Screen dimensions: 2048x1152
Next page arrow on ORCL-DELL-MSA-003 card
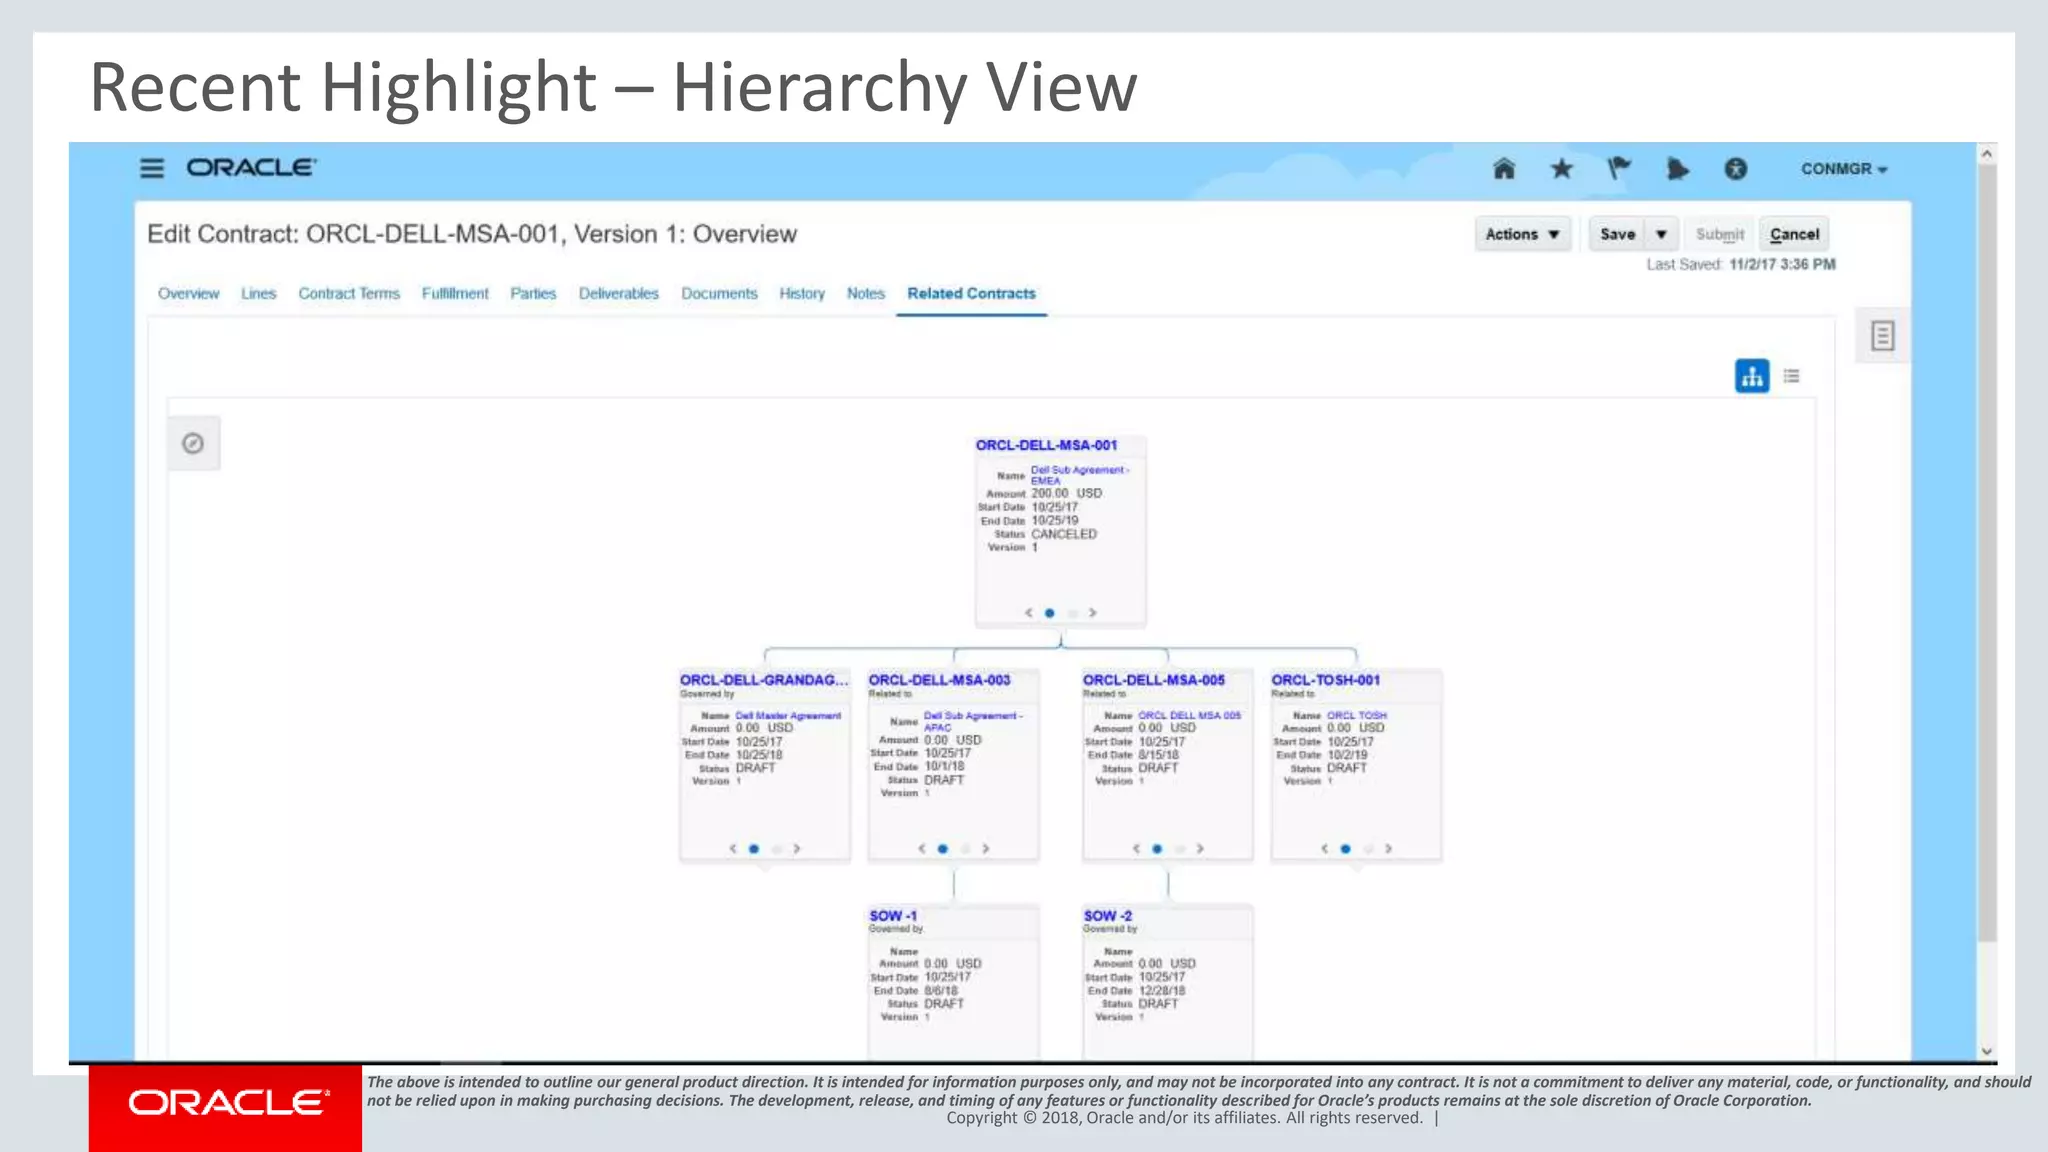click(986, 848)
